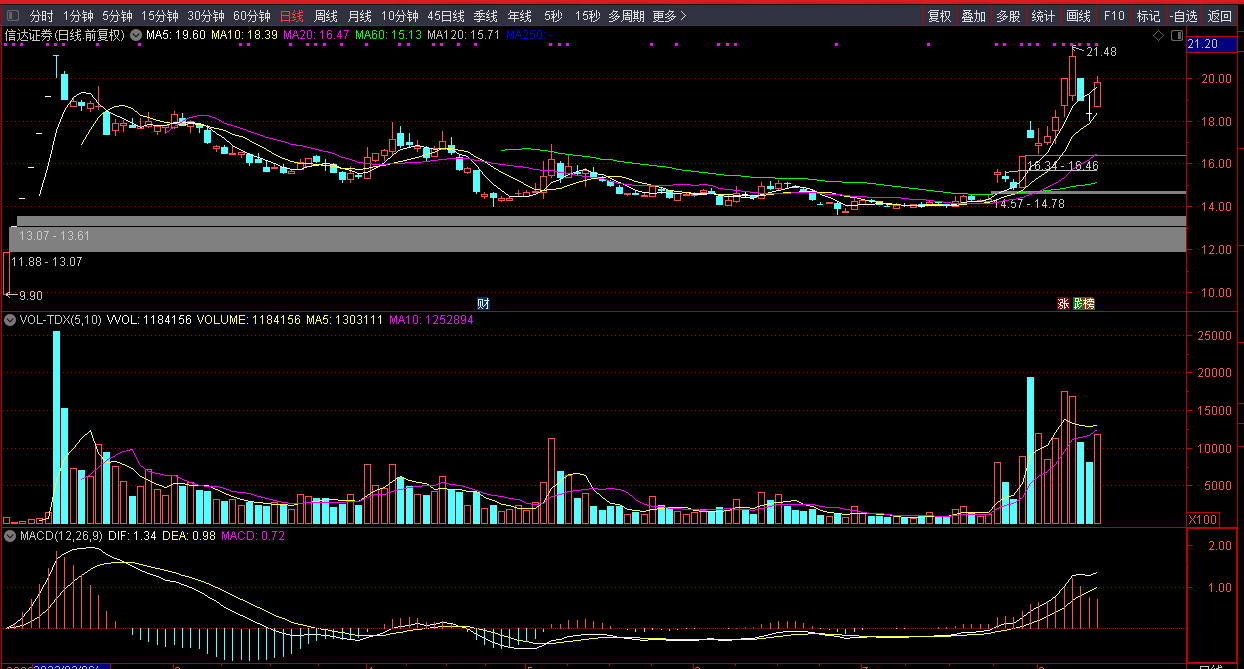Click the diamond marker icon above the price axis
The width and height of the screenshot is (1244, 669).
point(1158,35)
